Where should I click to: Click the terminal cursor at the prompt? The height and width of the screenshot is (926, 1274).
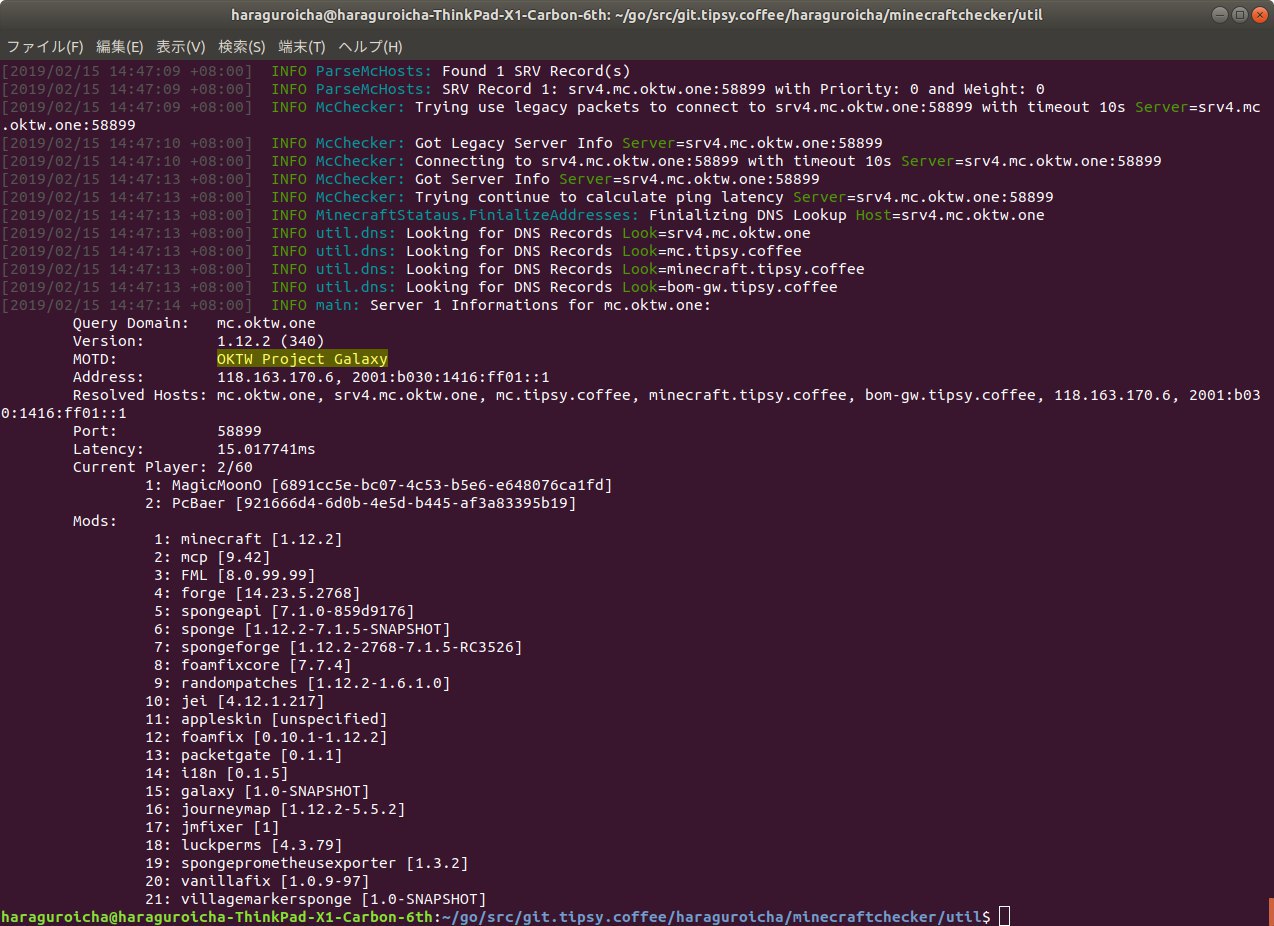[1004, 916]
